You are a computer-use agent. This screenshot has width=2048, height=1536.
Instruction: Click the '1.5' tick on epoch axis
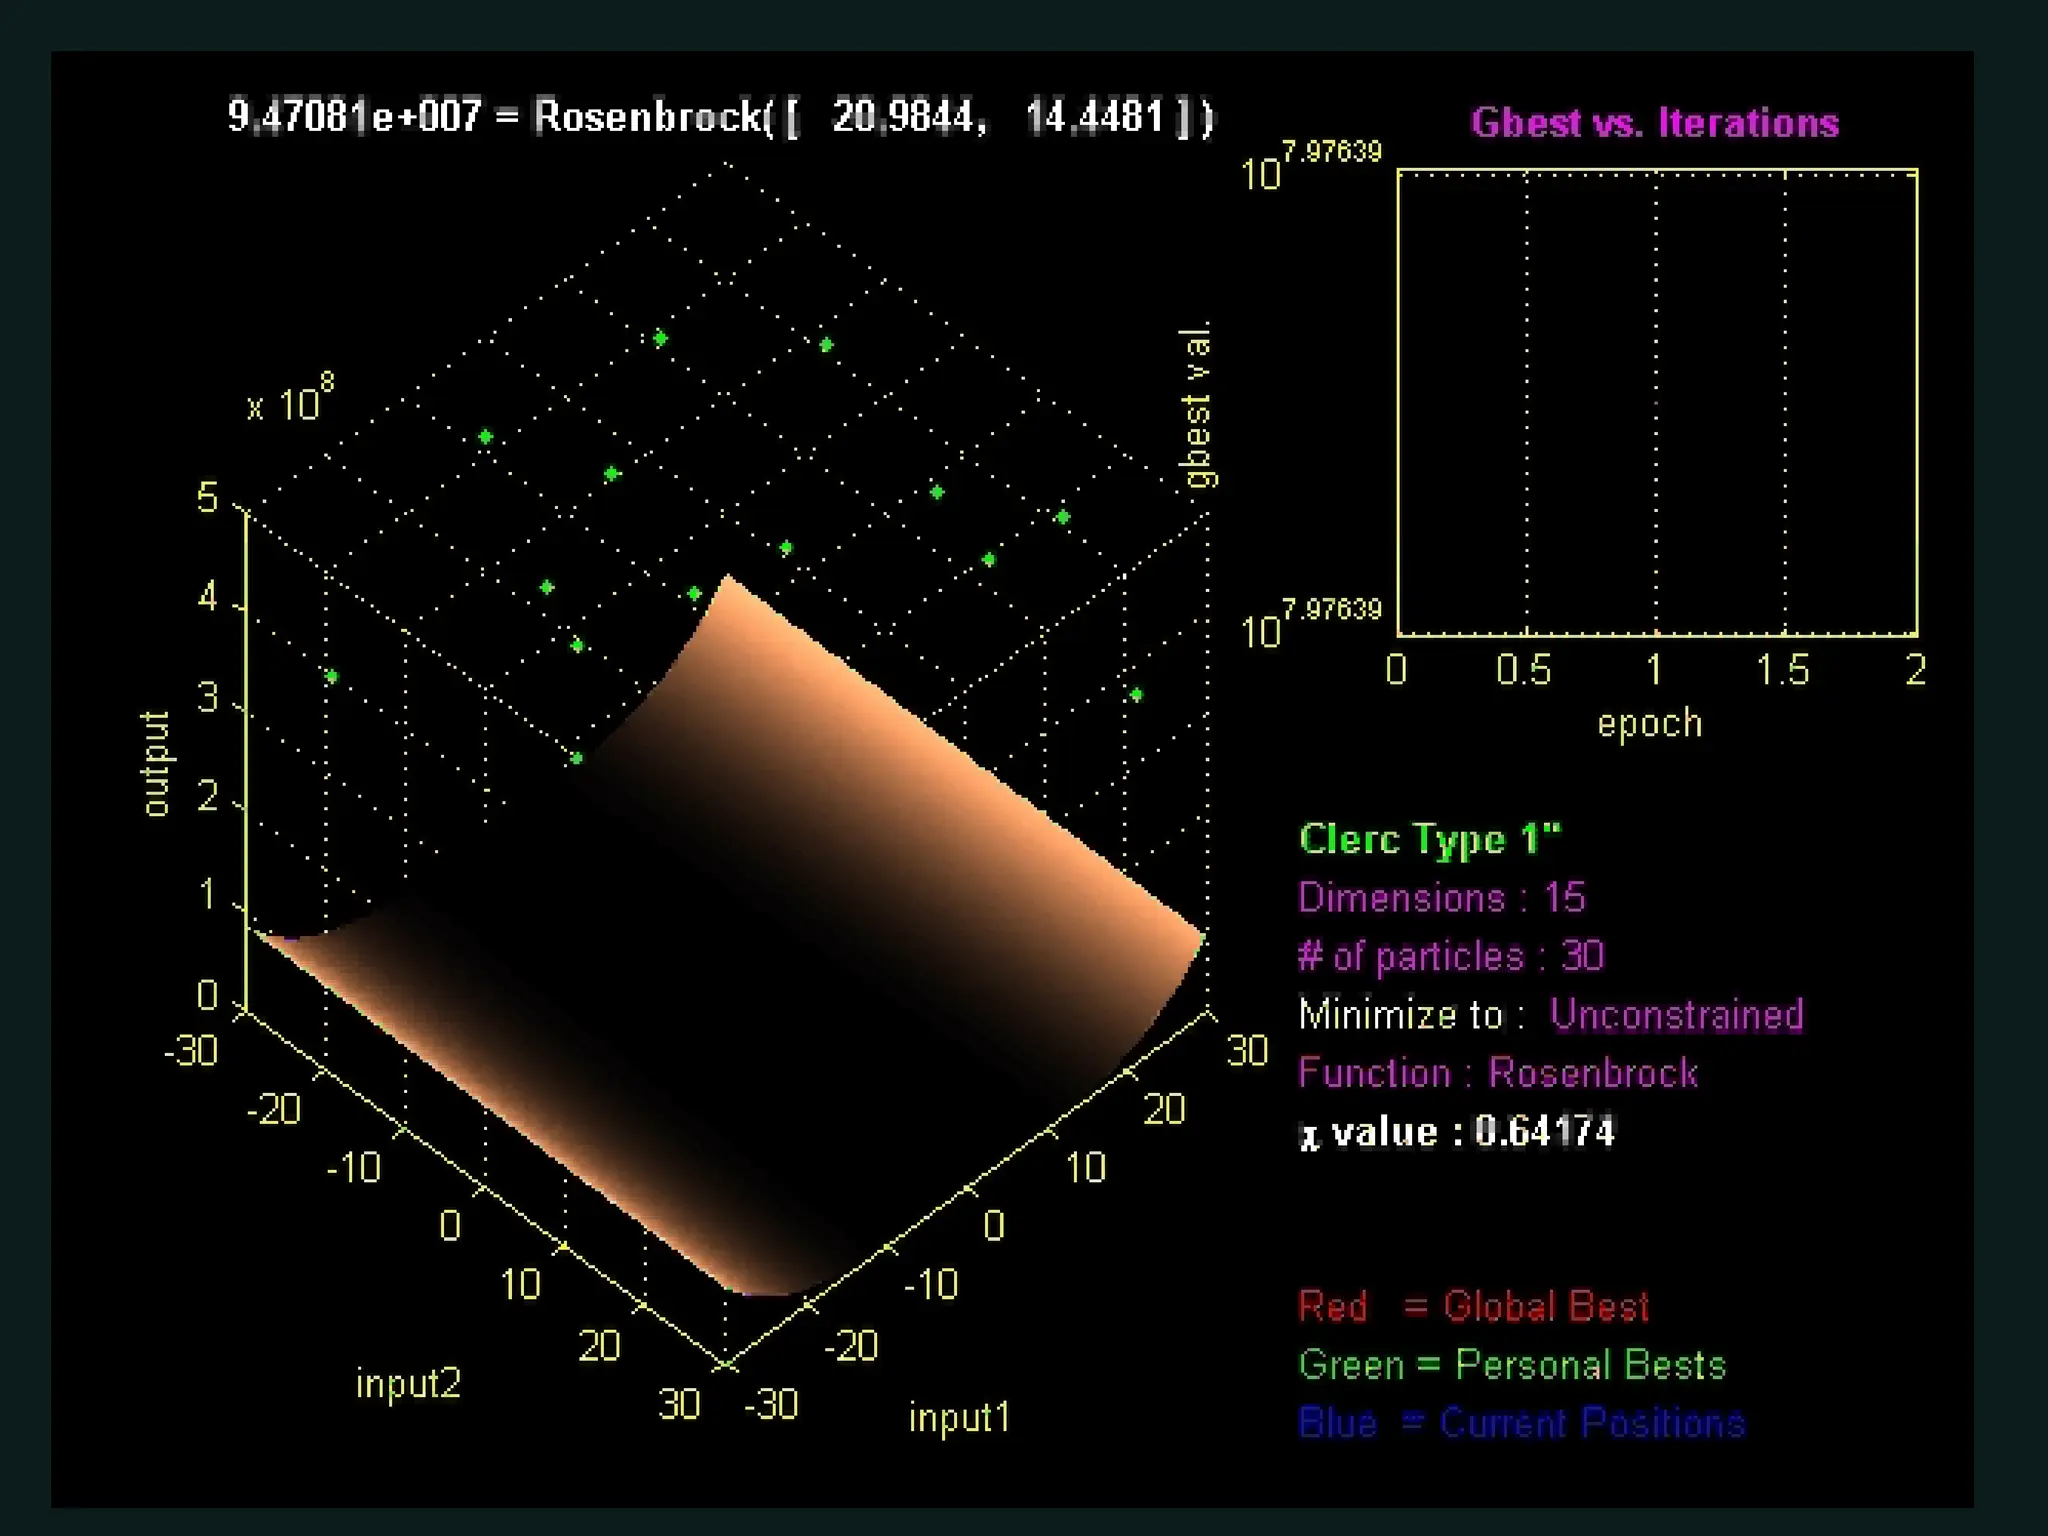[x=1783, y=670]
